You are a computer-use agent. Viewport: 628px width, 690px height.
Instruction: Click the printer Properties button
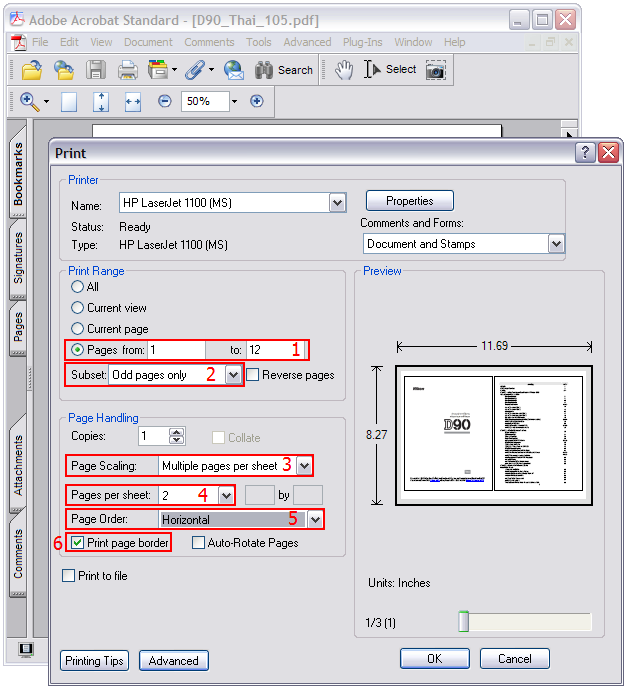(x=410, y=201)
